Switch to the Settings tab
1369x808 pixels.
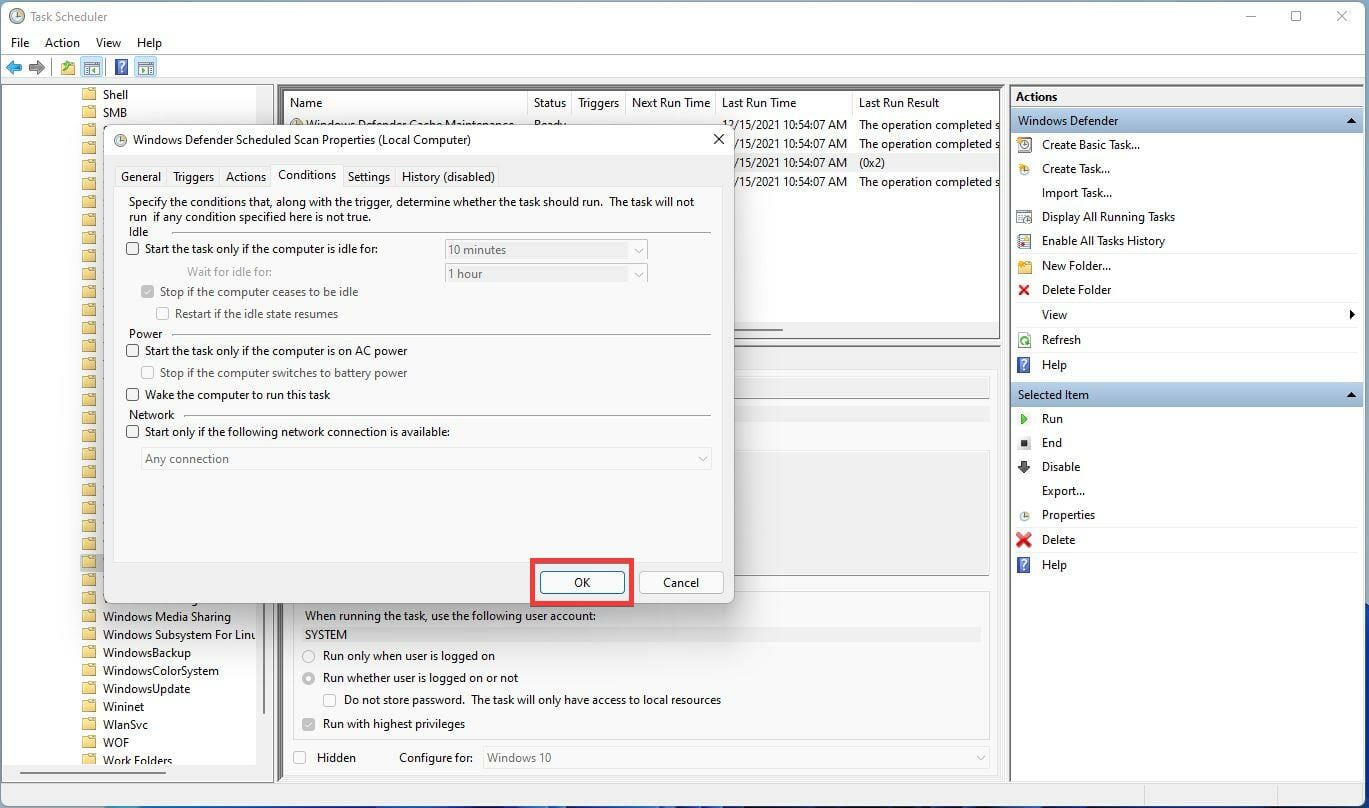click(369, 177)
